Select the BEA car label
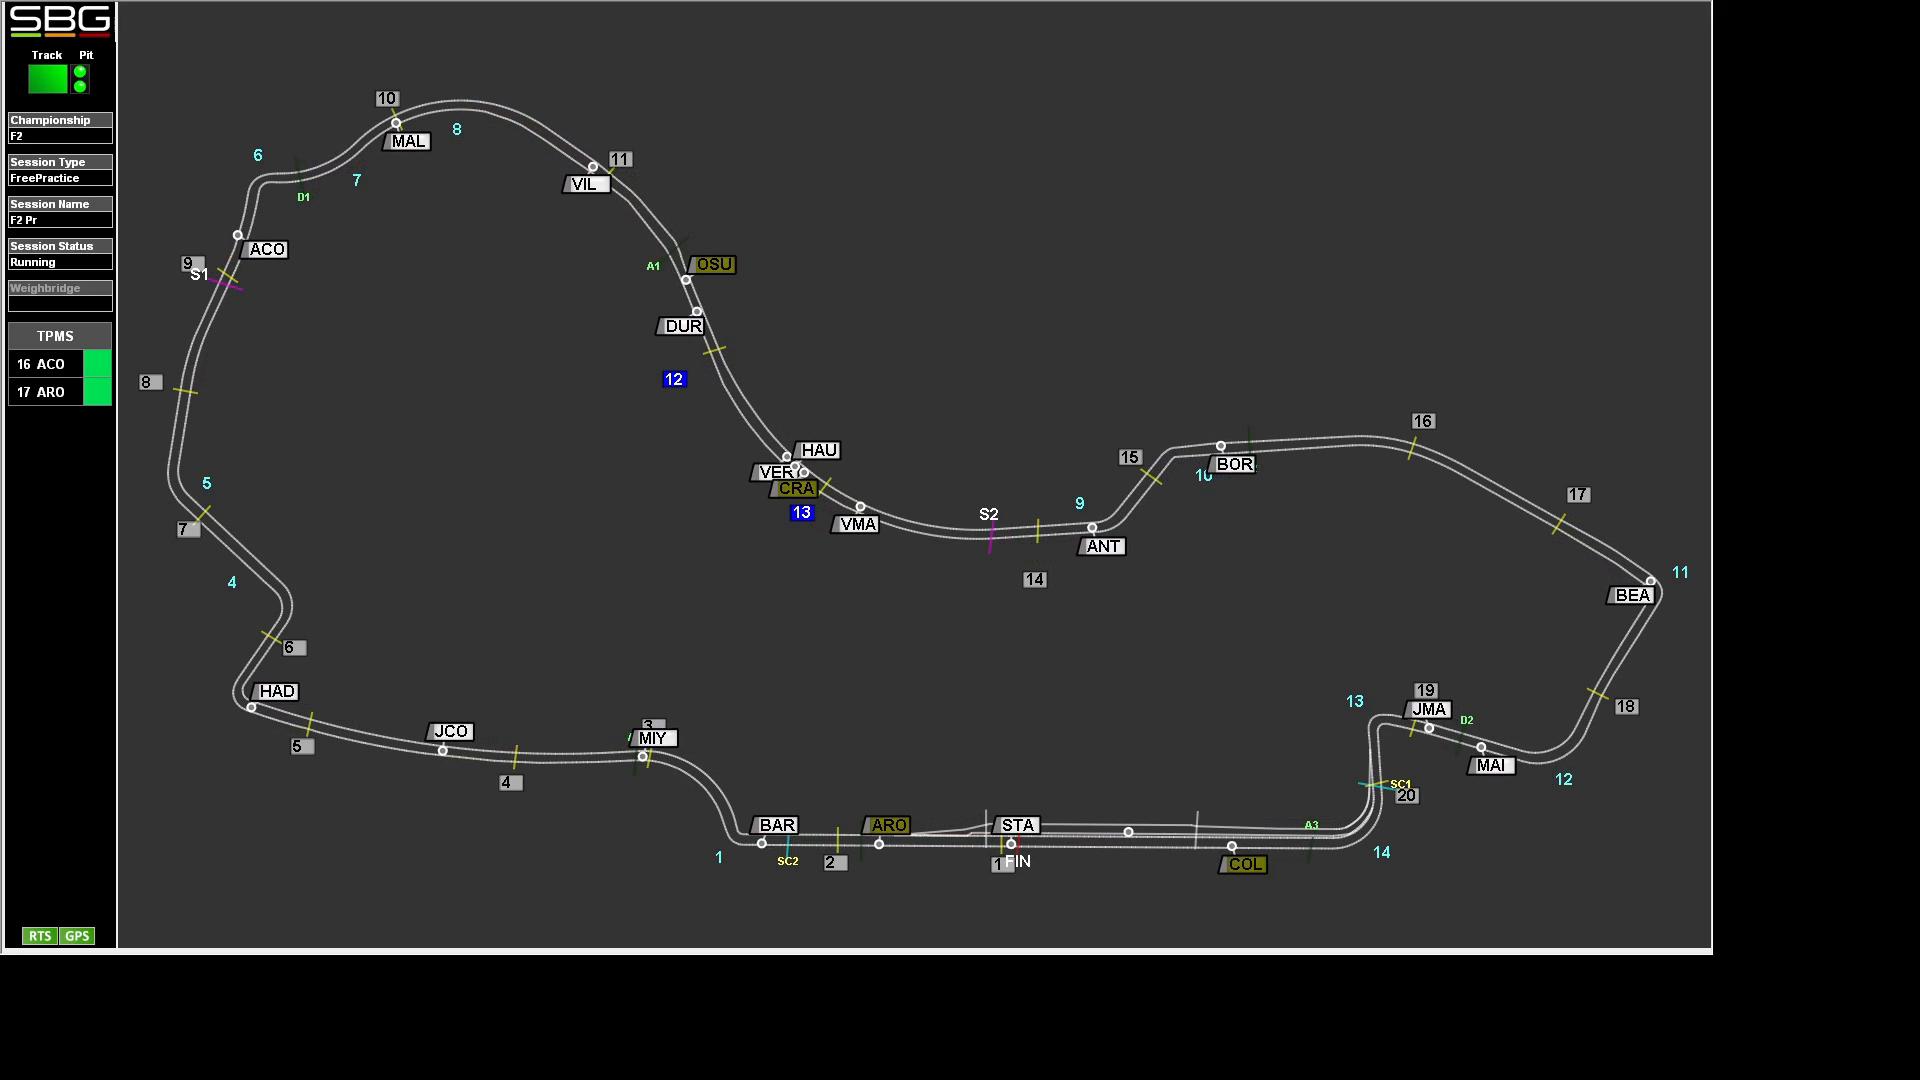 pos(1631,595)
